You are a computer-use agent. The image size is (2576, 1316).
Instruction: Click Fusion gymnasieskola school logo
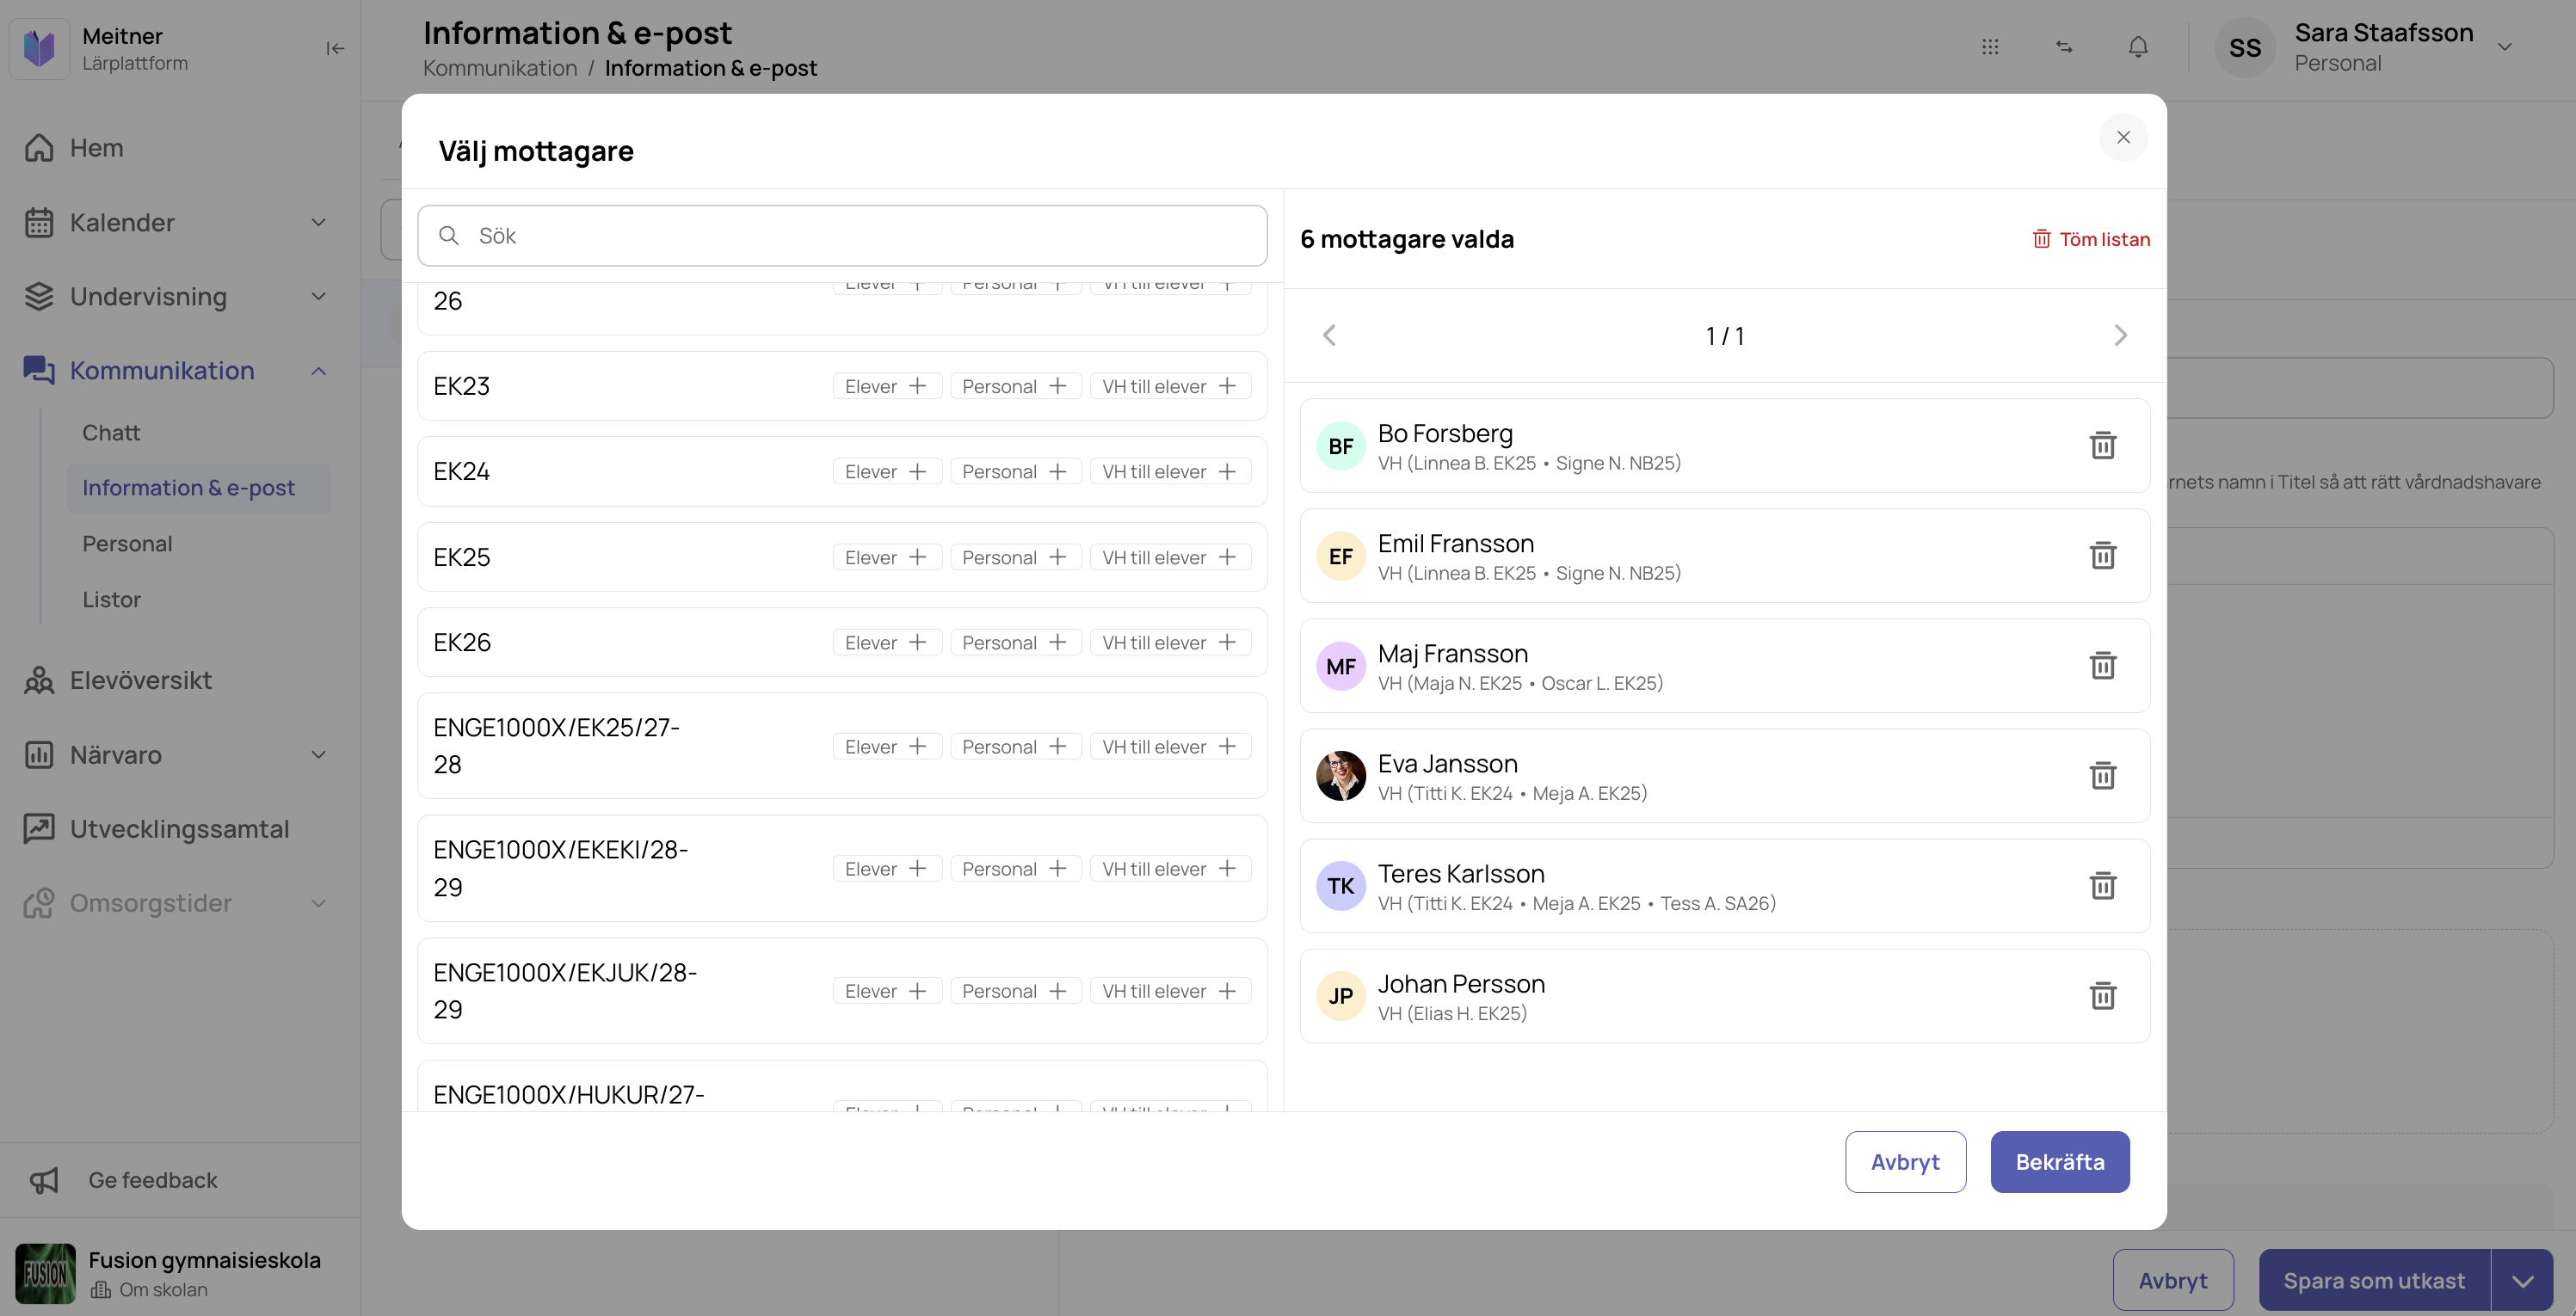(45, 1273)
